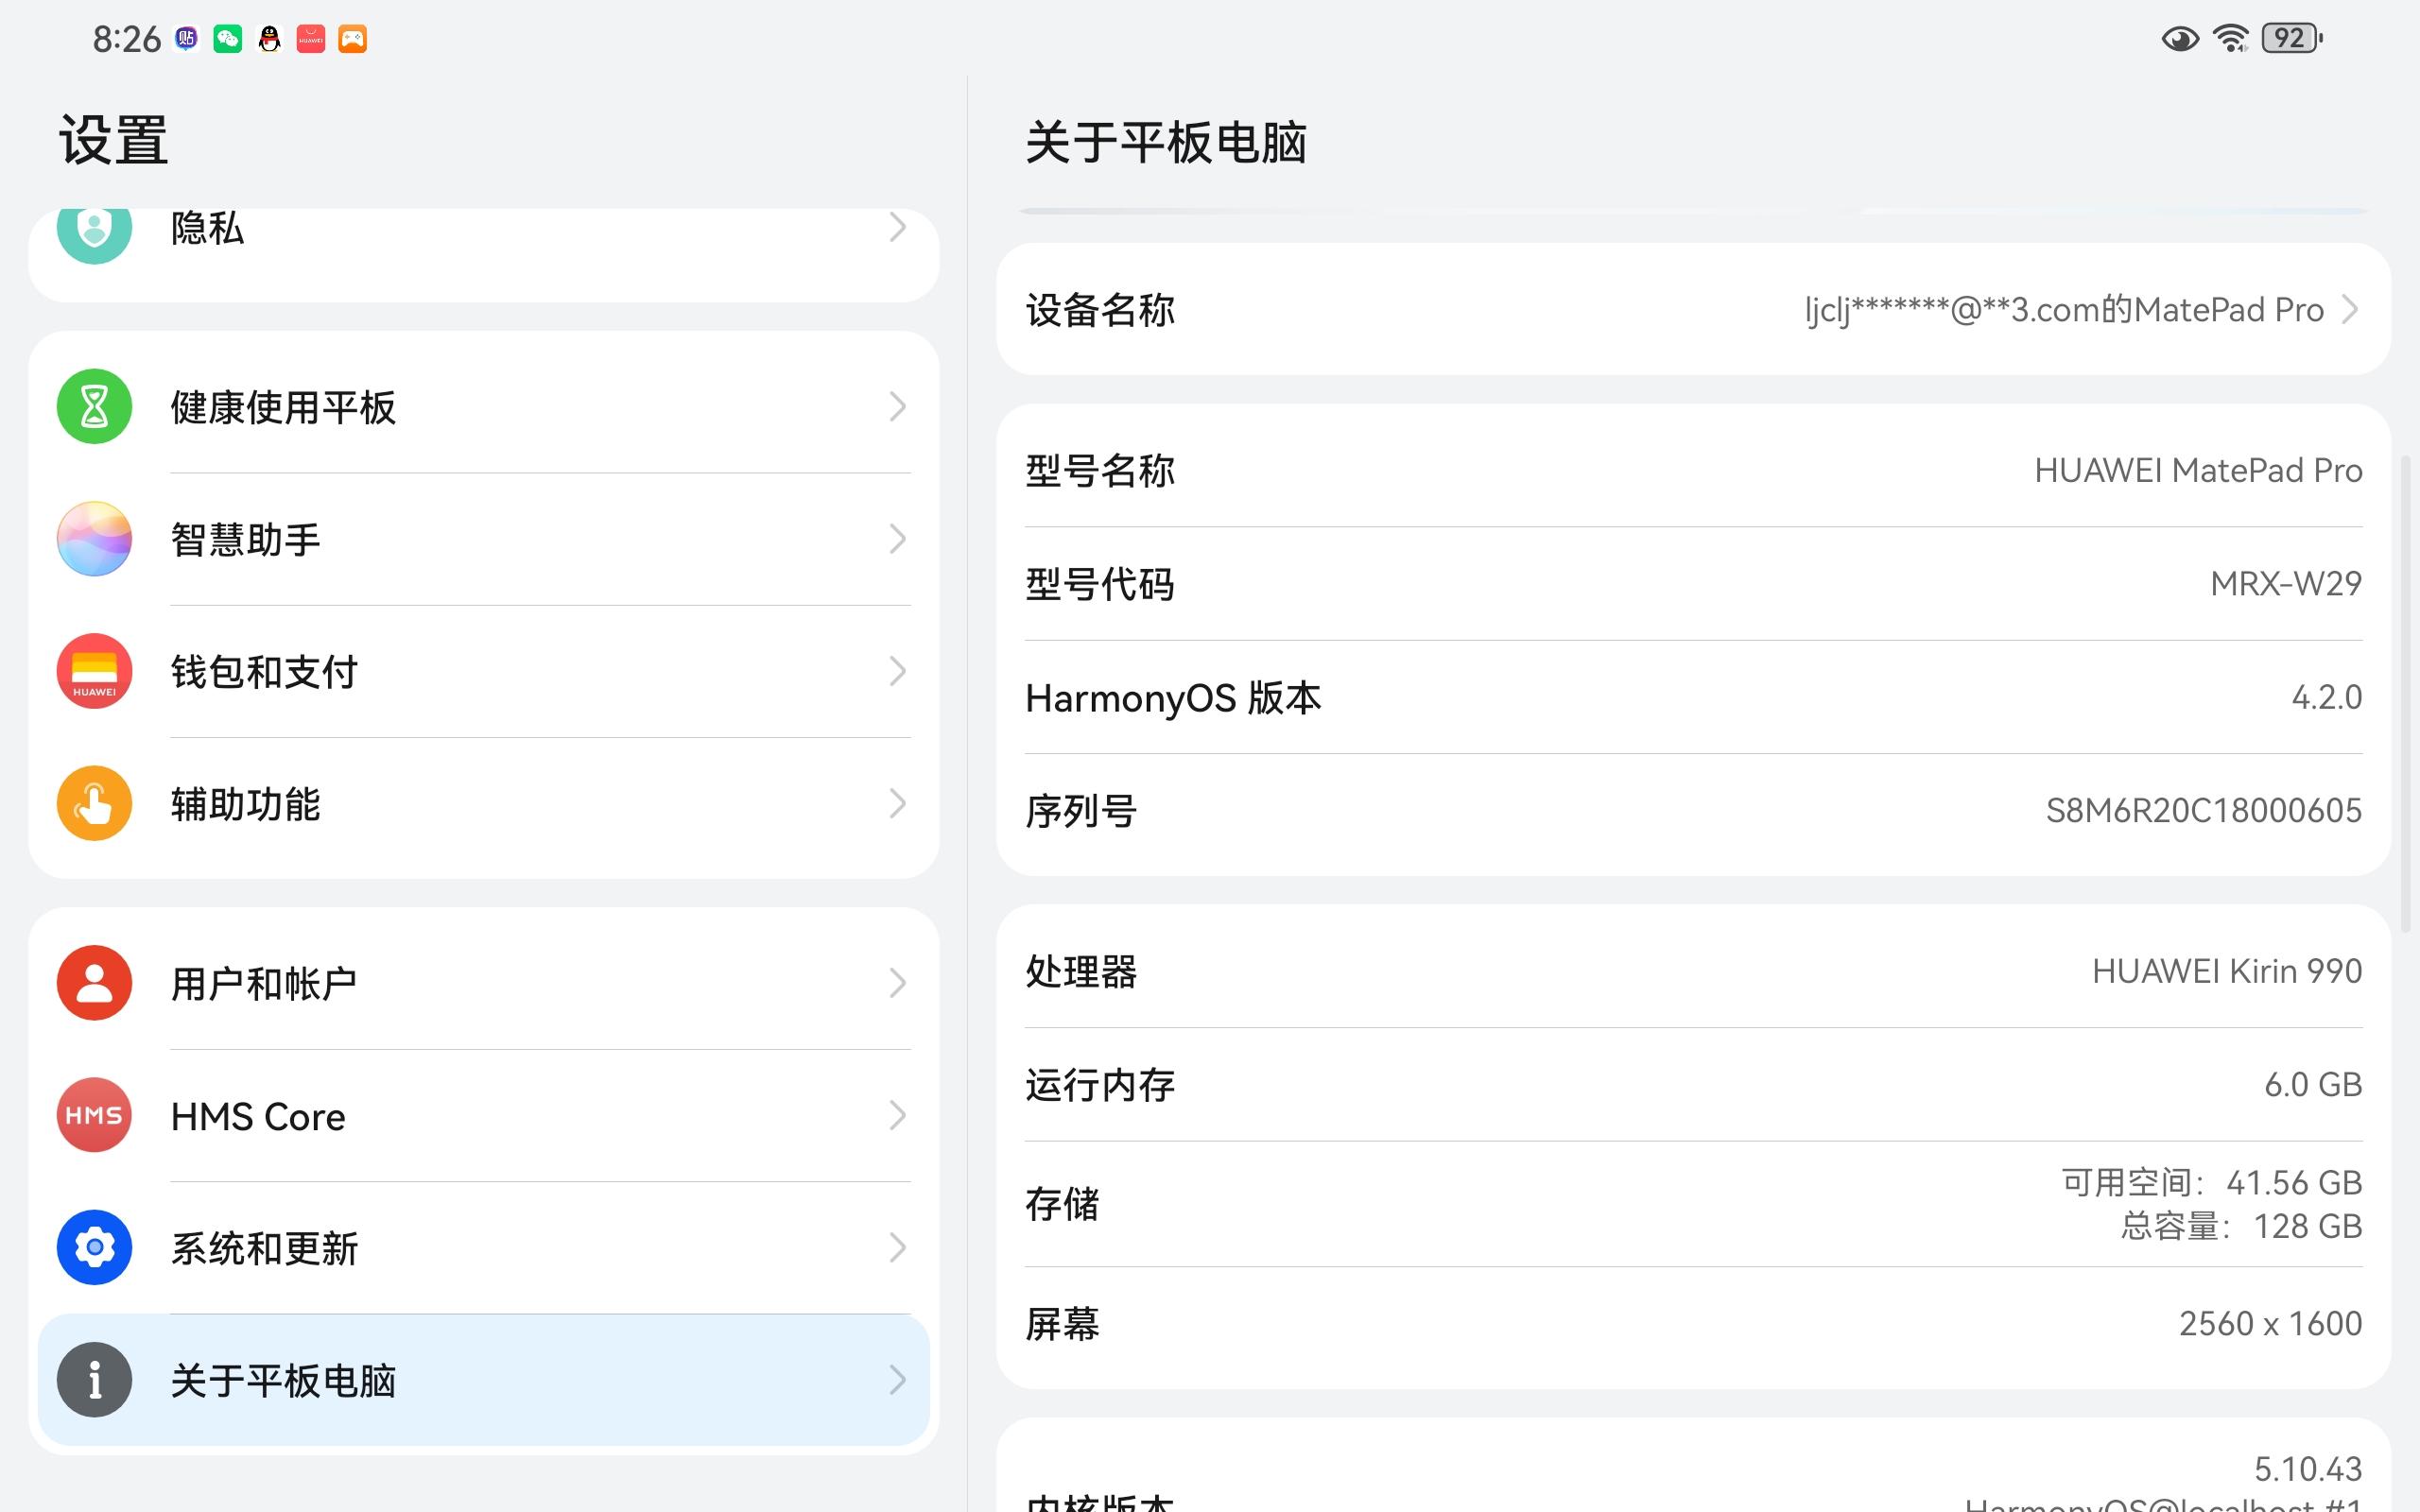Tap the 处理器 label

1081,971
